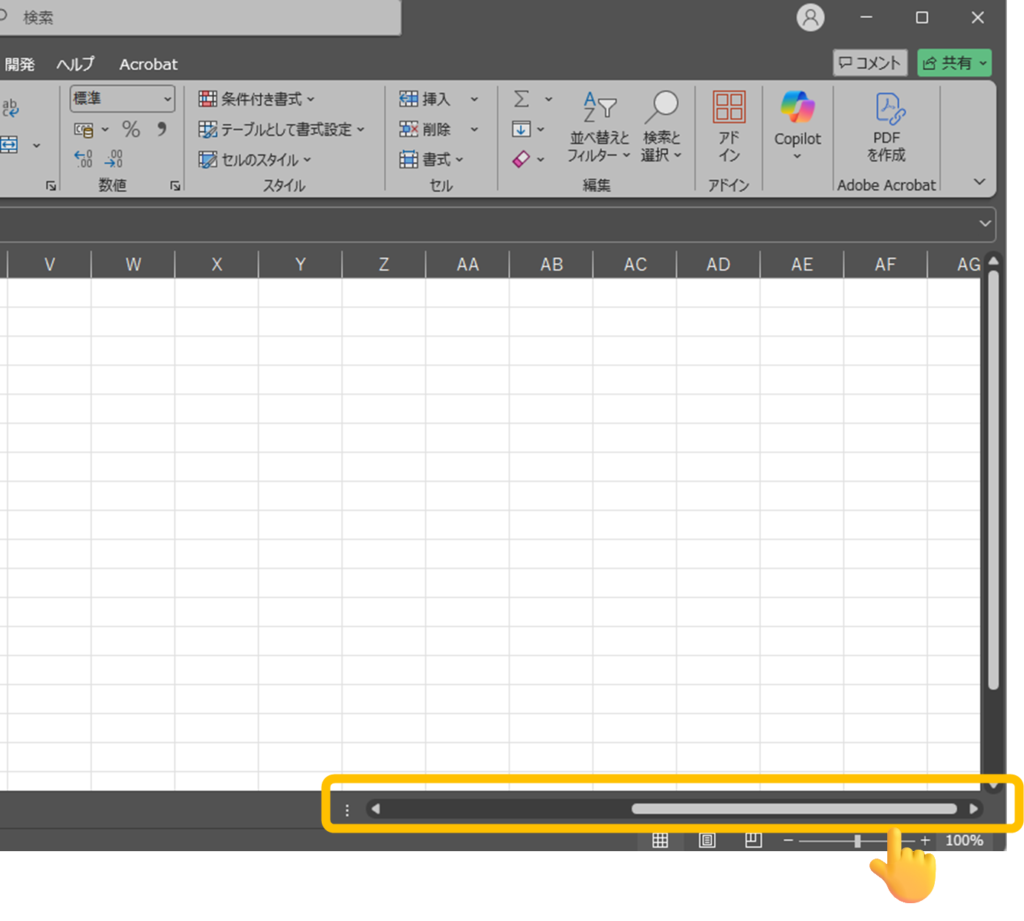Viewport: 1024px width, 921px height.
Task: Click the comma style icon
Action: (161, 129)
